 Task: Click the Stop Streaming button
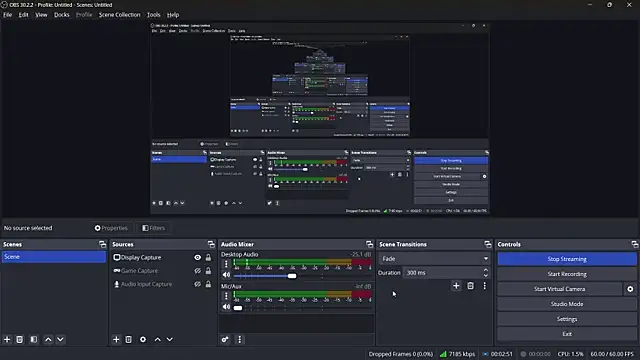tap(567, 259)
